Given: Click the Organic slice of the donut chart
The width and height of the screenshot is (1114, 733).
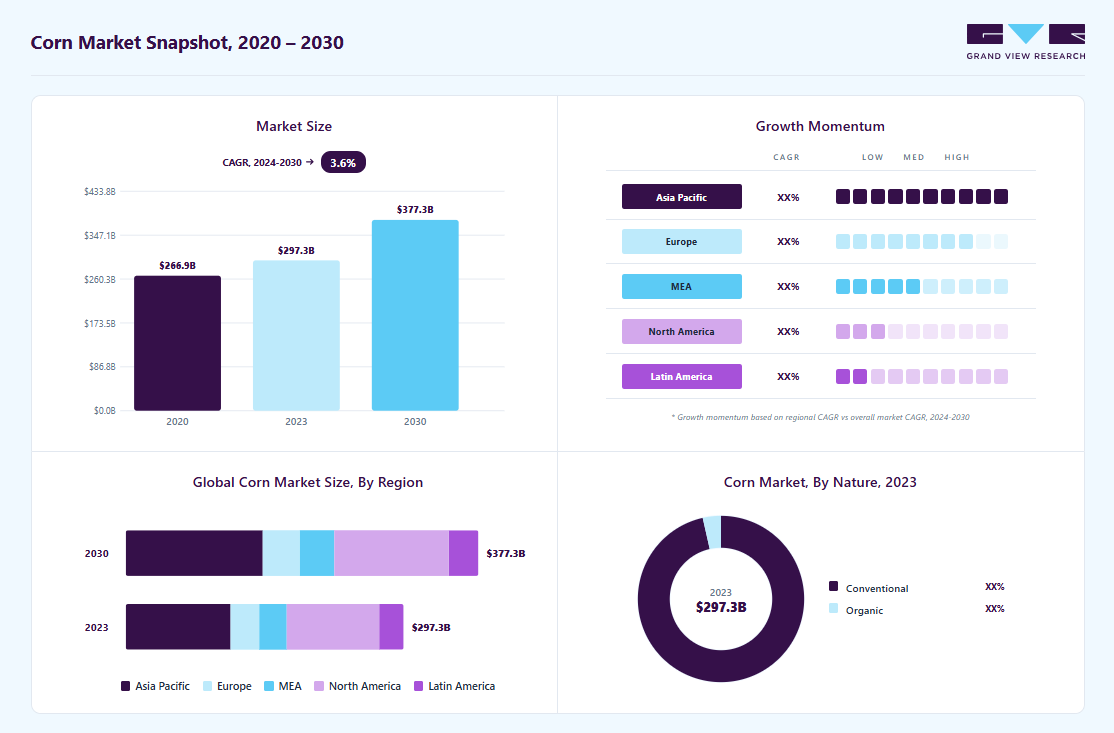Looking at the screenshot, I should point(713,532).
